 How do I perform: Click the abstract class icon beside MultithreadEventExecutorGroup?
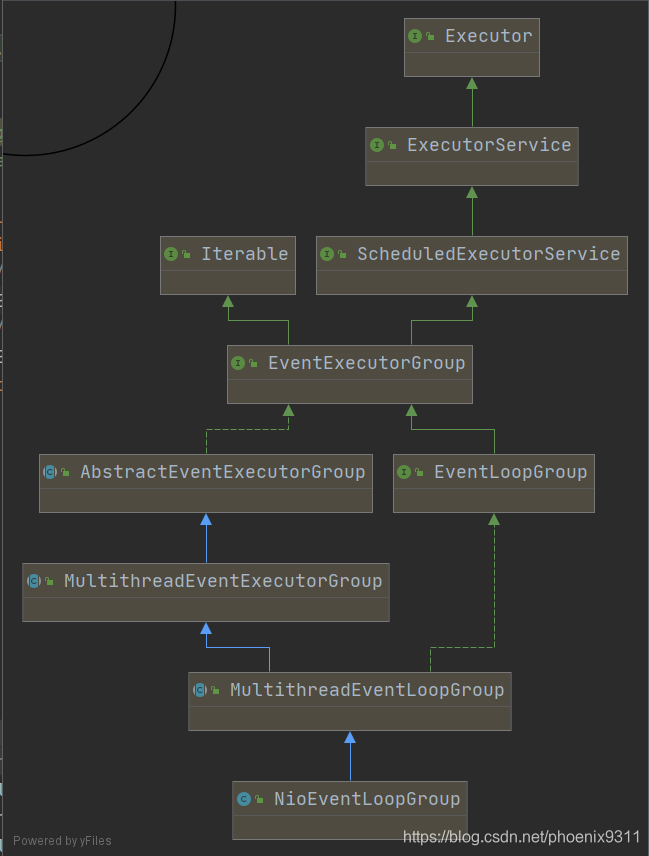point(34,581)
